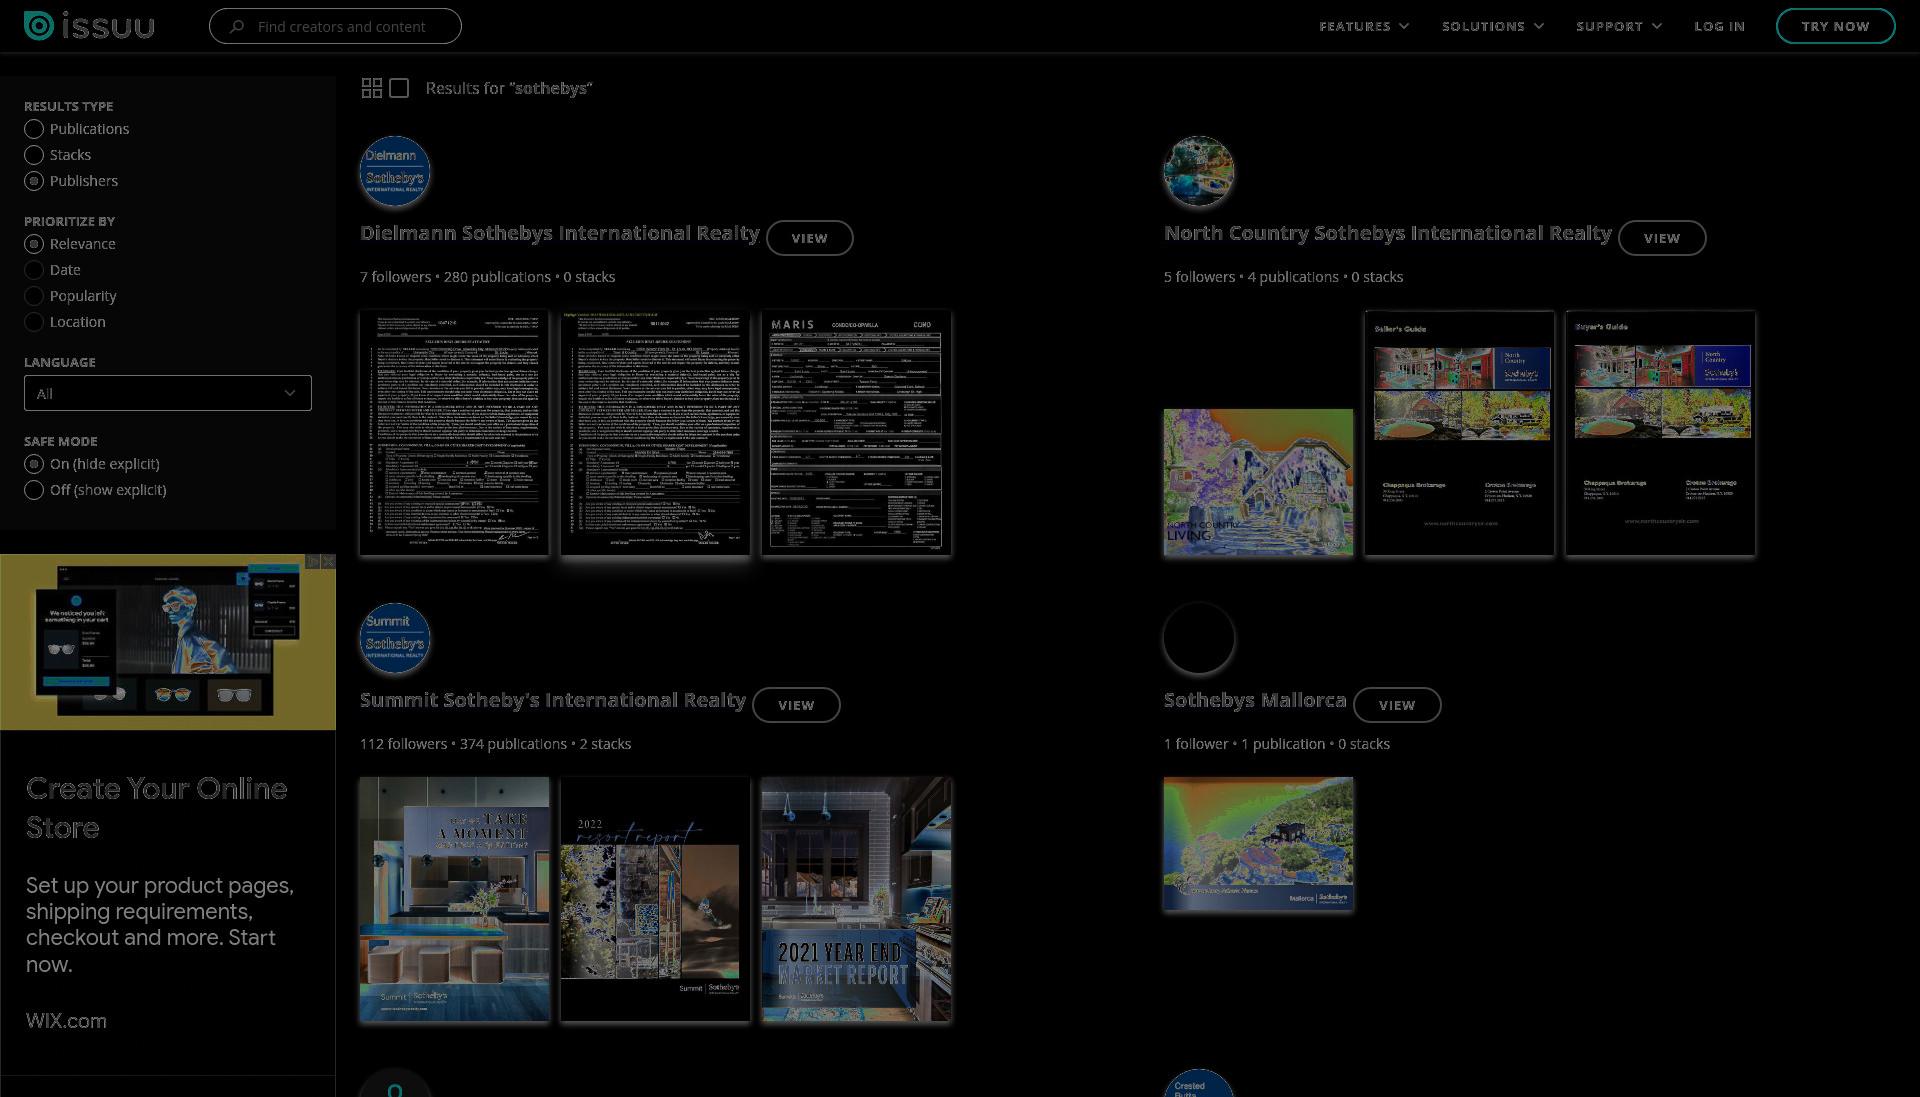Turn Safe Mode on (hide explicit)
The width and height of the screenshot is (1920, 1097).
tap(92, 464)
